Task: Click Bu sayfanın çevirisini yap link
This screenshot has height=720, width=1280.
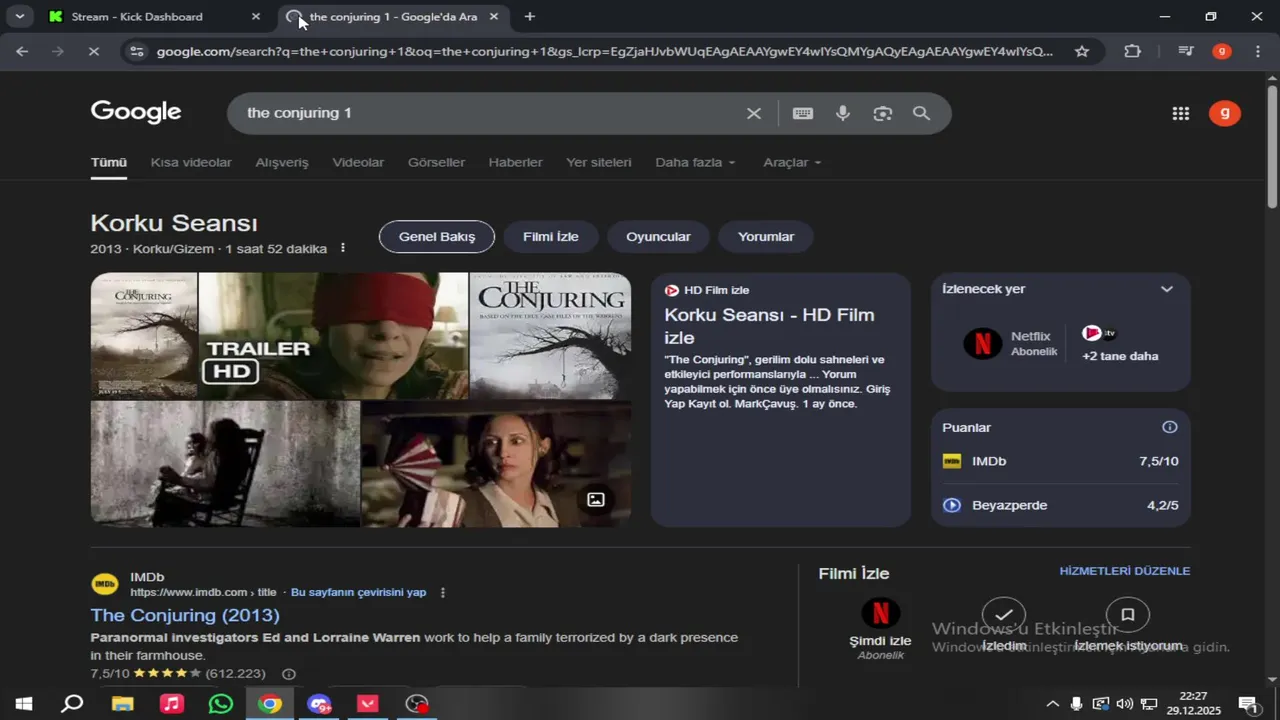Action: tap(358, 592)
